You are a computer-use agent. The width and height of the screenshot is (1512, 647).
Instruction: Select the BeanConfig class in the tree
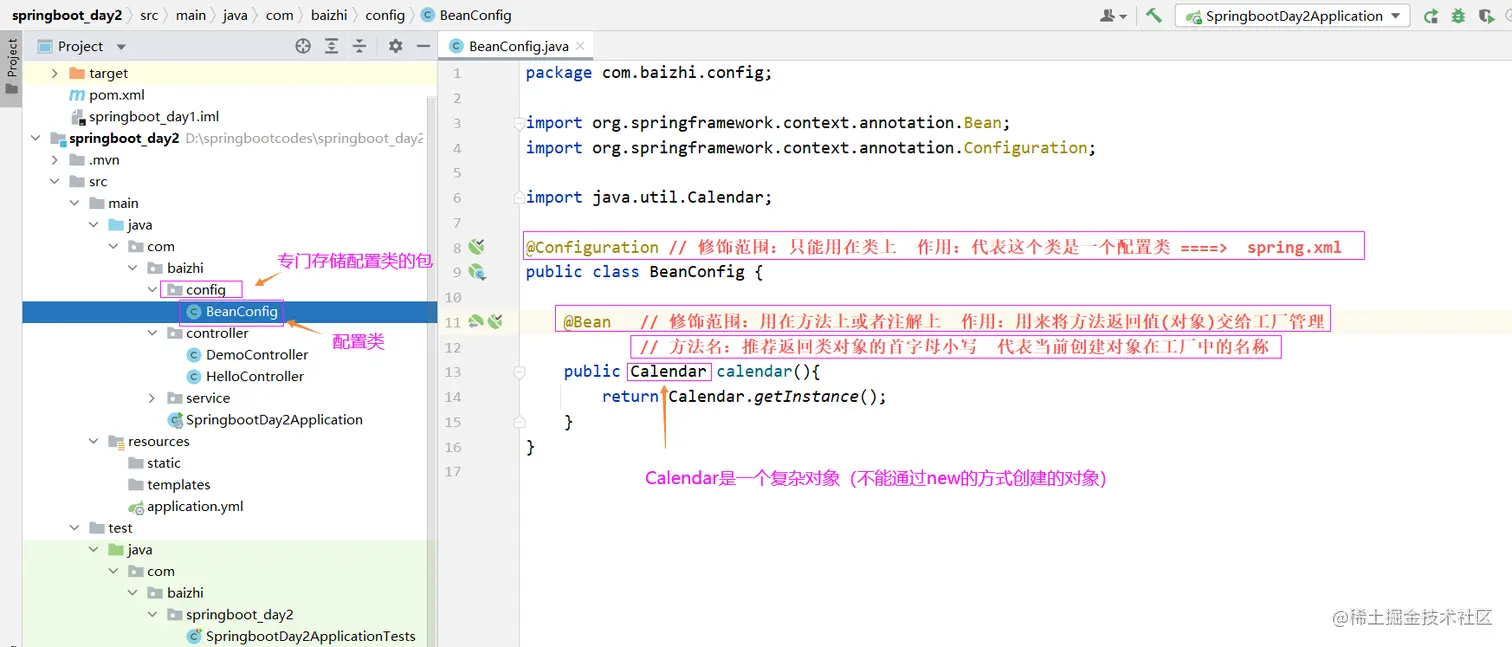click(241, 311)
